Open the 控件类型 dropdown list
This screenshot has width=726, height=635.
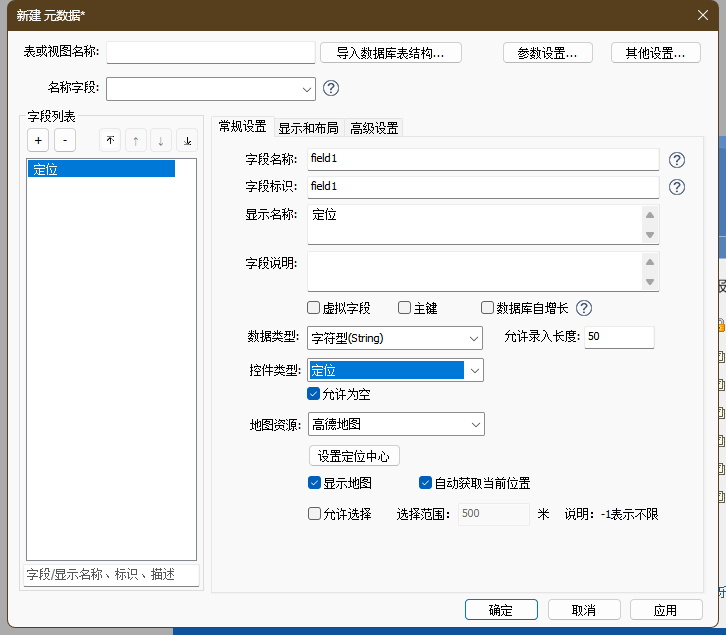click(x=474, y=371)
